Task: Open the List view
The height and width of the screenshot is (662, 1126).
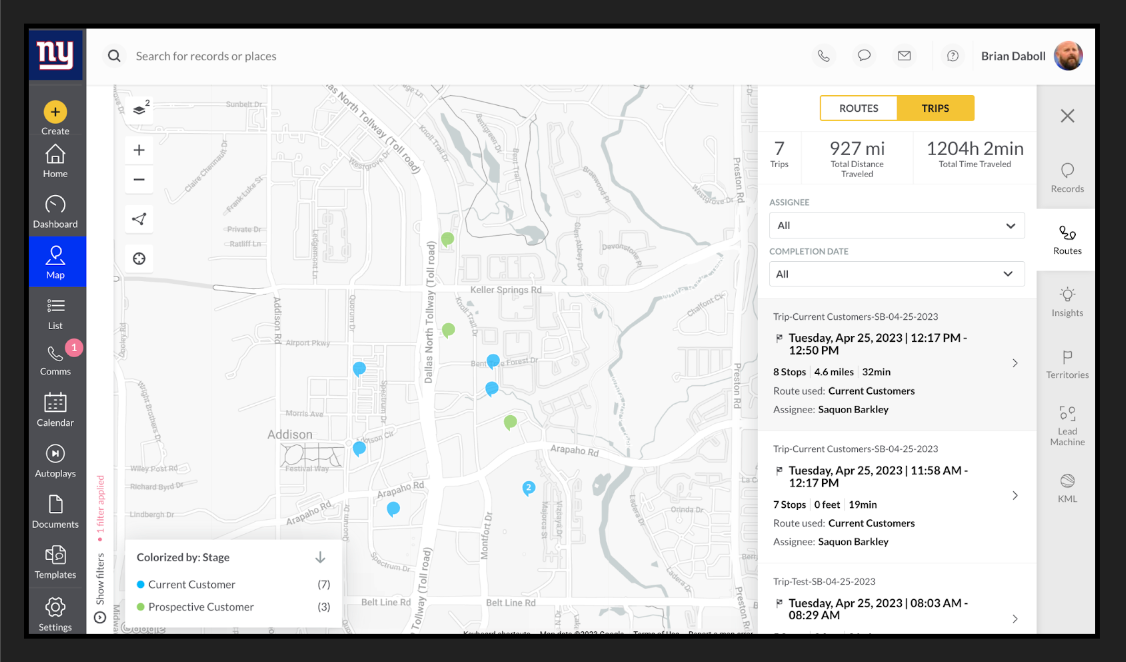Action: pos(55,314)
